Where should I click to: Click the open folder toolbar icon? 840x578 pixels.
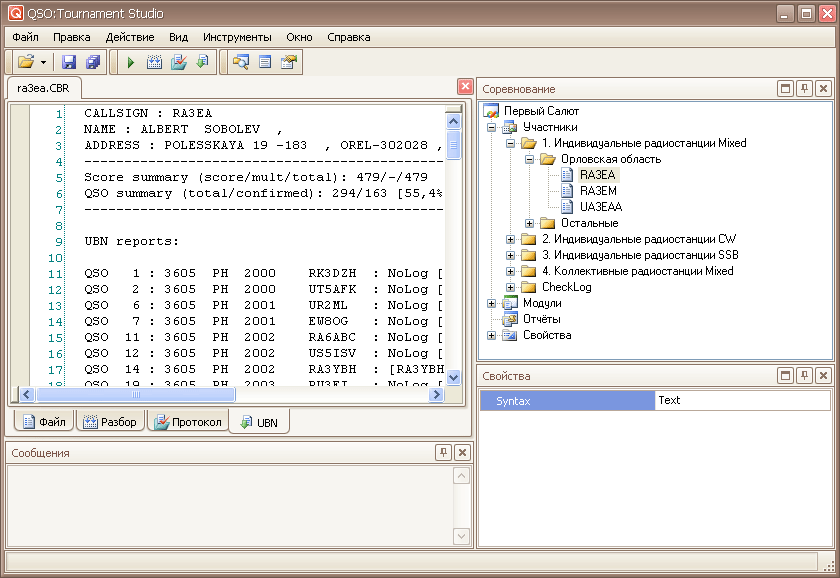coord(25,62)
